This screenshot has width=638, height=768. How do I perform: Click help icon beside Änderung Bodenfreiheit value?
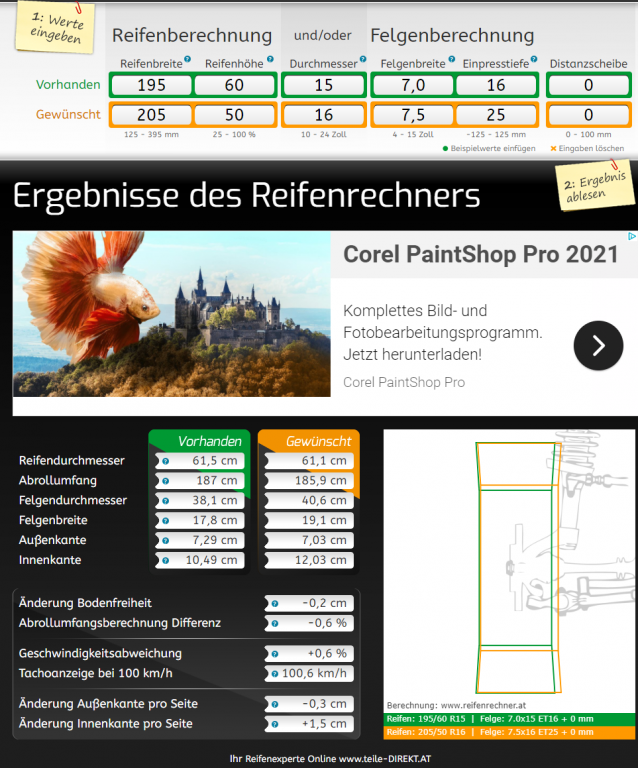(x=274, y=604)
